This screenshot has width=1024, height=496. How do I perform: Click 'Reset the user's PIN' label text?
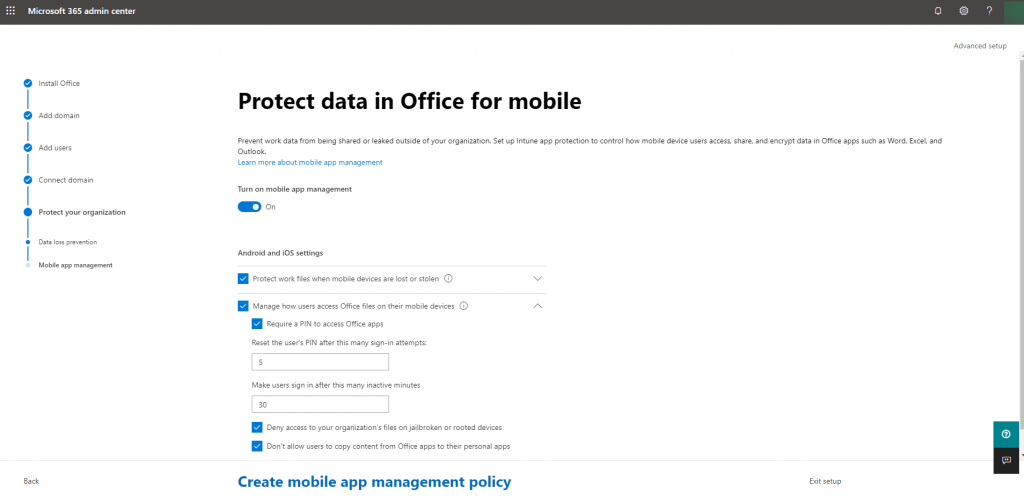(x=339, y=343)
